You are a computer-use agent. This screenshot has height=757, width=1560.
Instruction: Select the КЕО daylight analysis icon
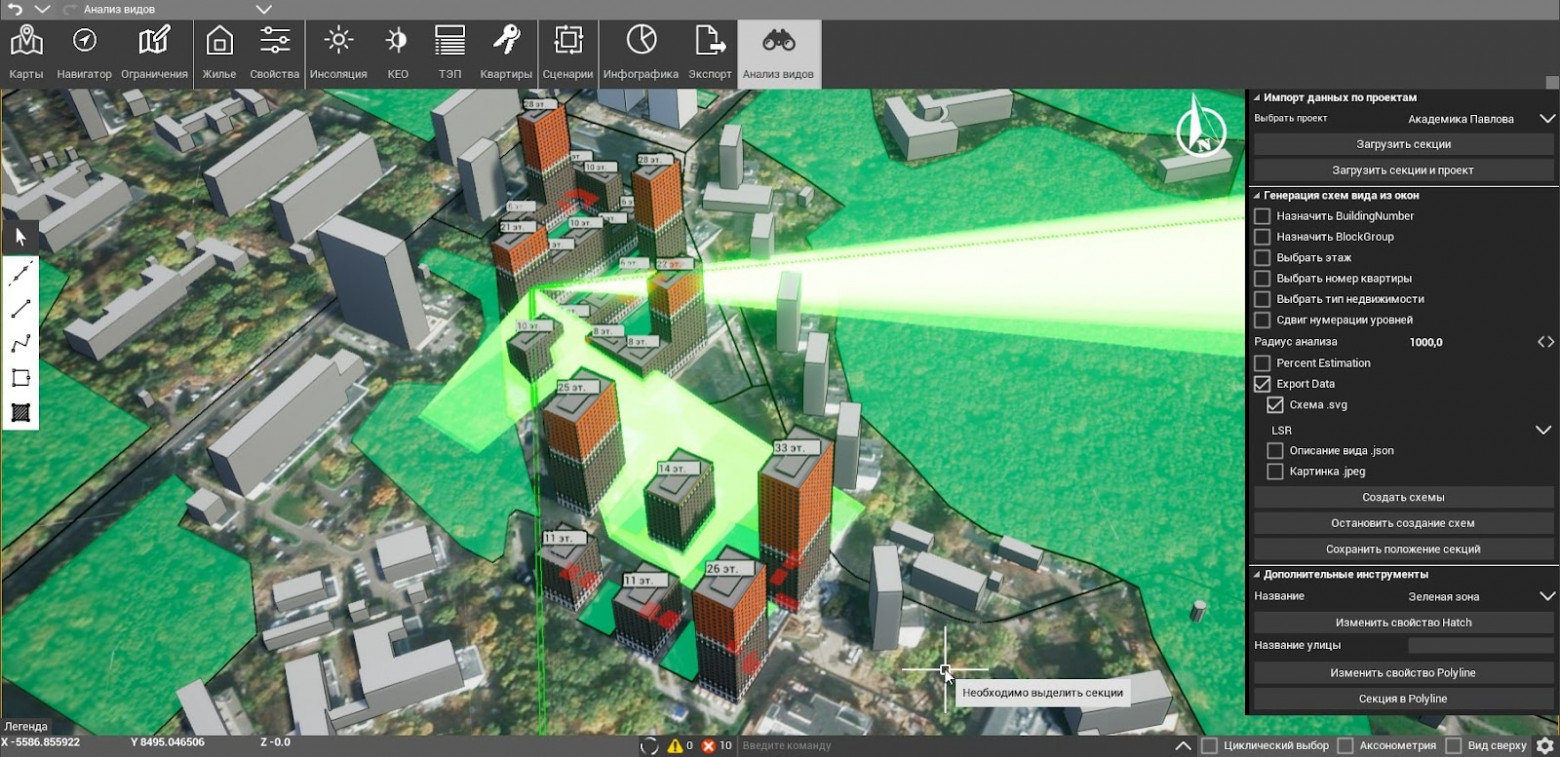397,52
